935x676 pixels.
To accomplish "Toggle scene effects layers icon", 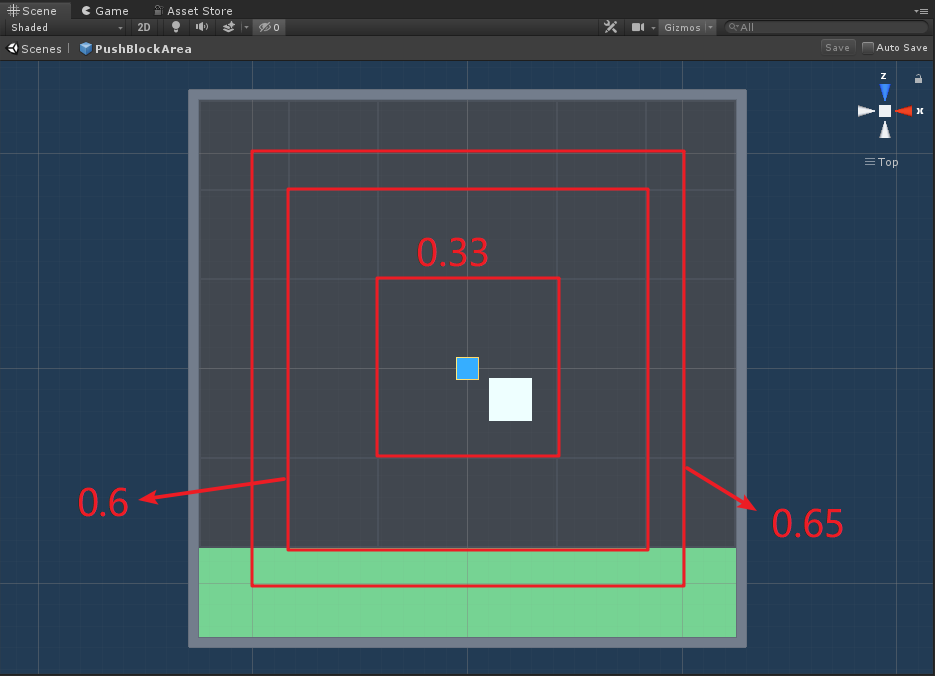I will (x=228, y=27).
